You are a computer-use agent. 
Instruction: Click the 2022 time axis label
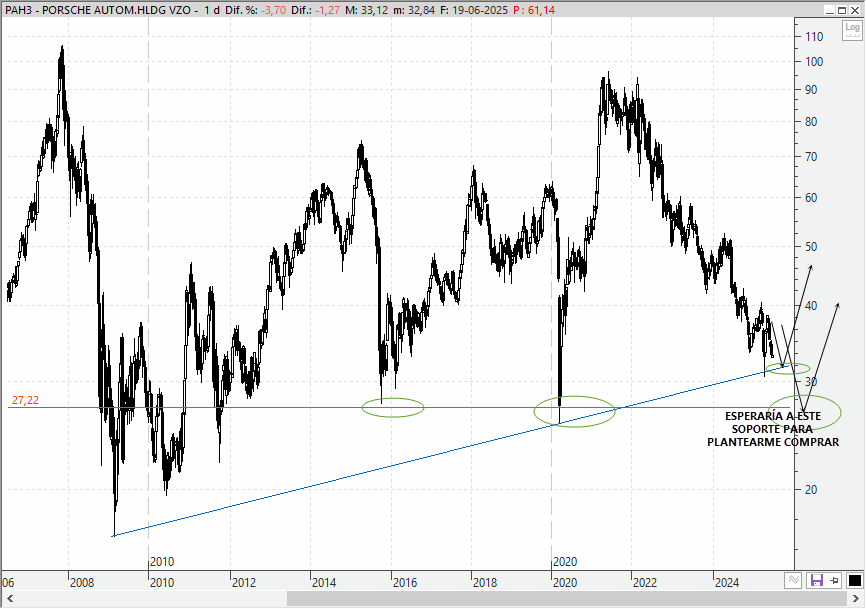[645, 582]
